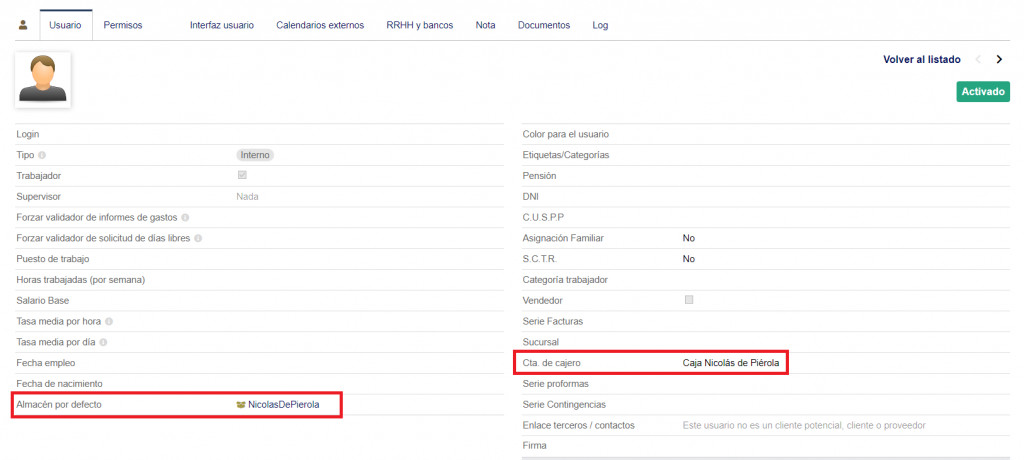The height and width of the screenshot is (460, 1024).
Task: Go to previous user with left arrow
Action: pyautogui.click(x=978, y=60)
